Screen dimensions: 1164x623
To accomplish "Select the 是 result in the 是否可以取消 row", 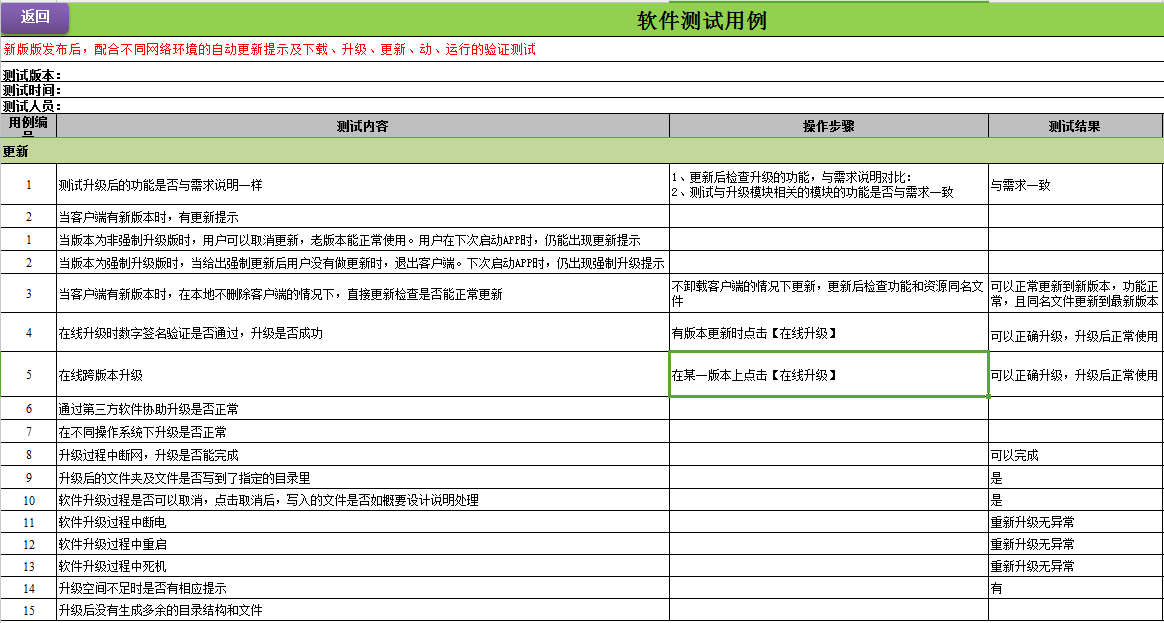I will coord(1074,500).
